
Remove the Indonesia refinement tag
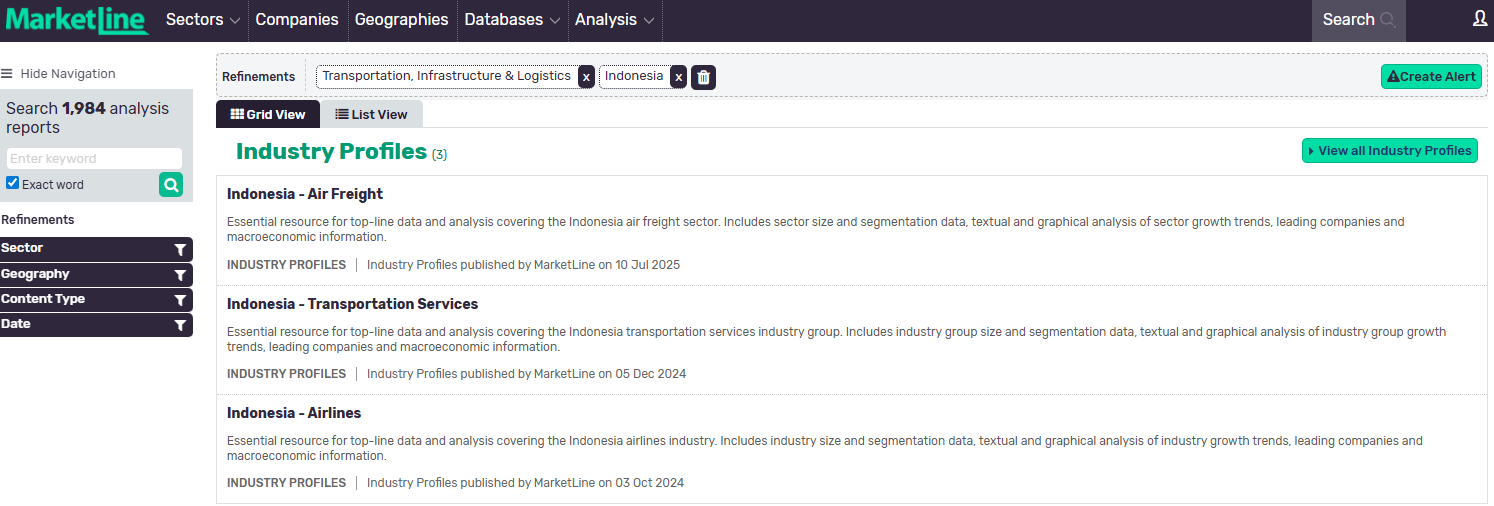coord(678,77)
